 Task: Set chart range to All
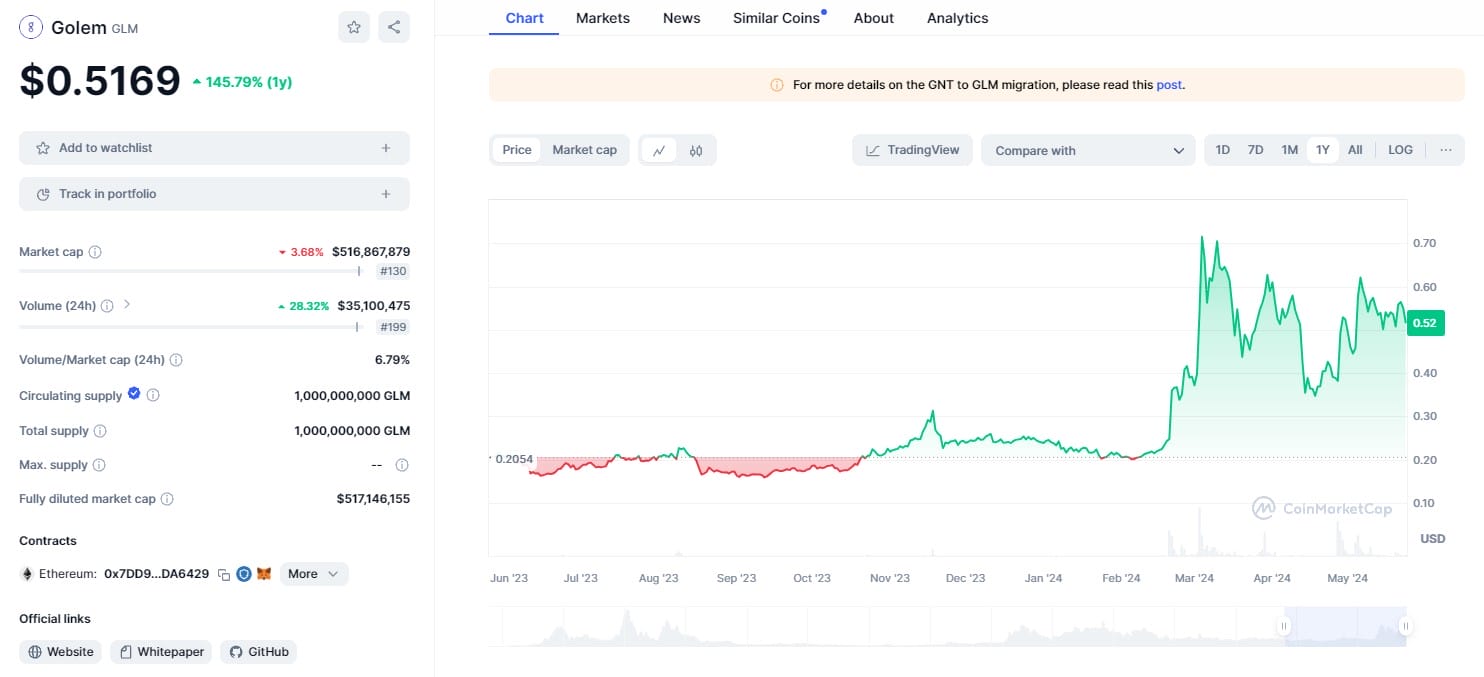point(1355,150)
